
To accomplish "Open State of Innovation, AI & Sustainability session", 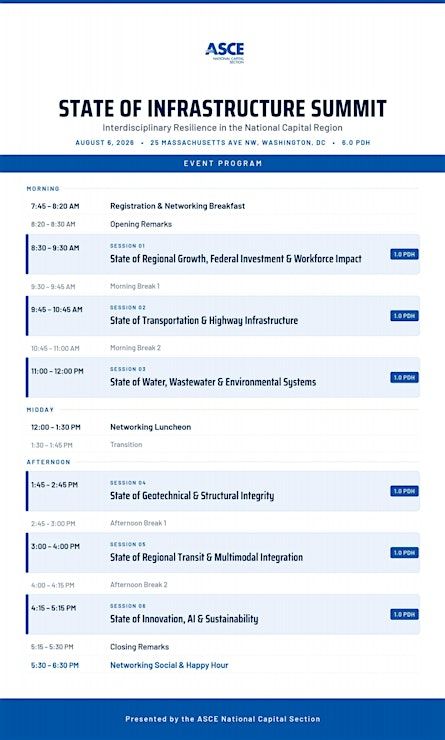I will pyautogui.click(x=184, y=619).
